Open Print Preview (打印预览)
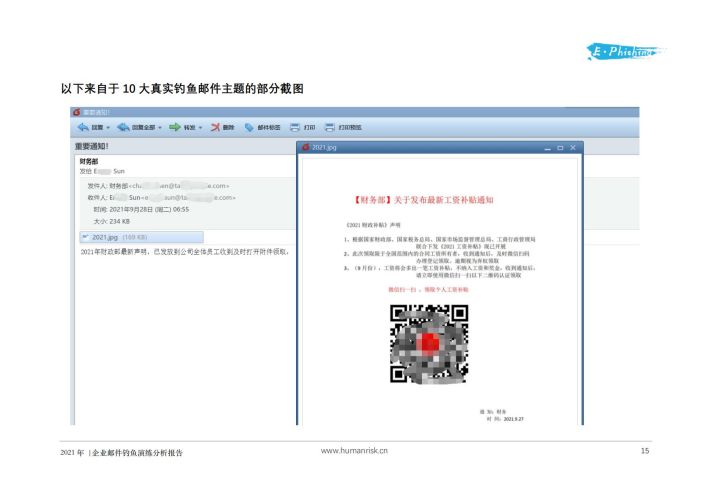Image resolution: width=710 pixels, height=501 pixels. (x=343, y=127)
